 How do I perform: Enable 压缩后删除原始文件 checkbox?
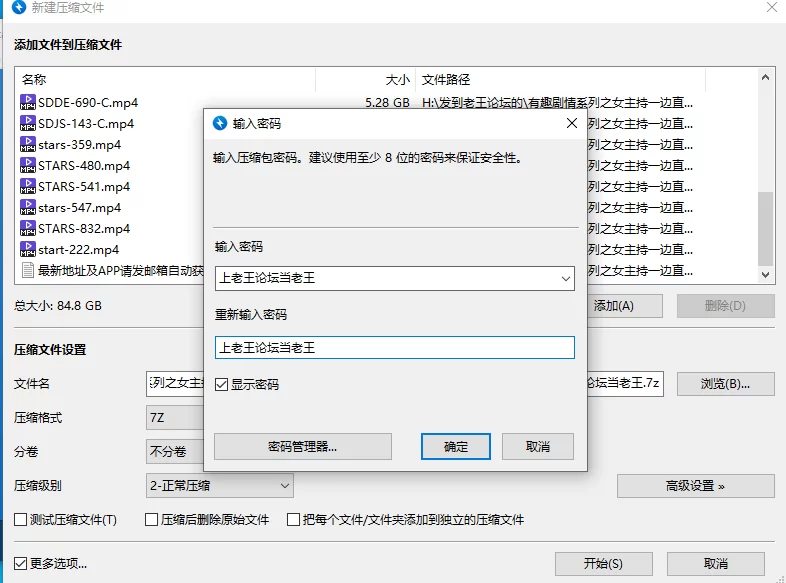[x=151, y=519]
